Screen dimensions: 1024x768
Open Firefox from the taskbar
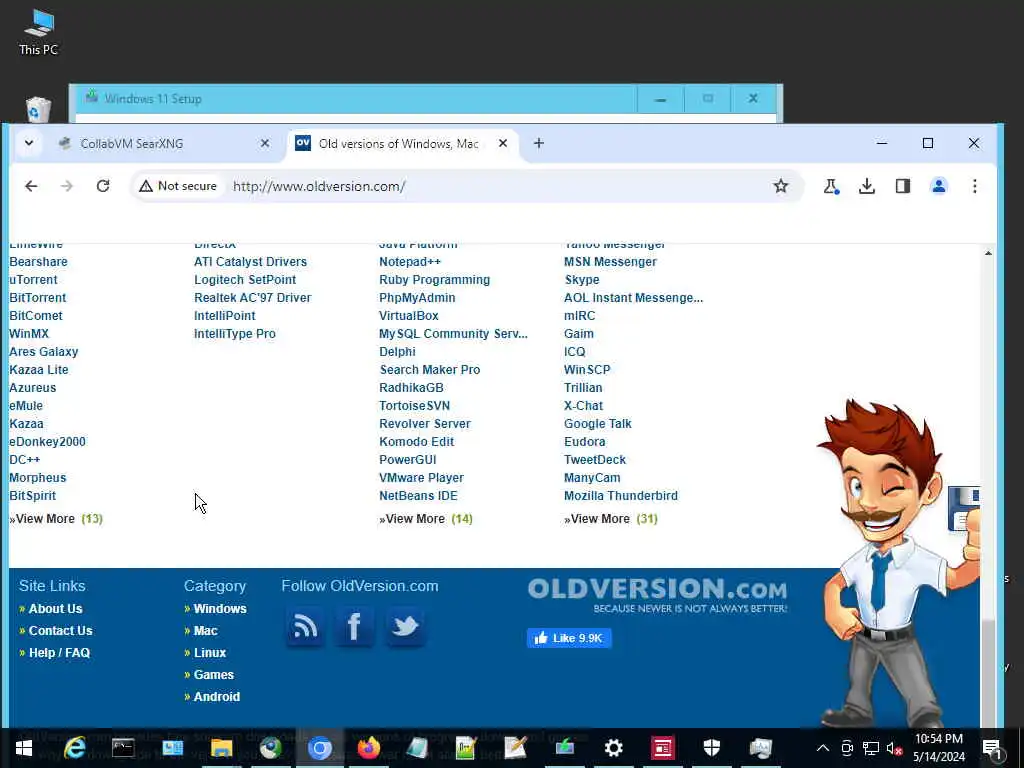(368, 748)
